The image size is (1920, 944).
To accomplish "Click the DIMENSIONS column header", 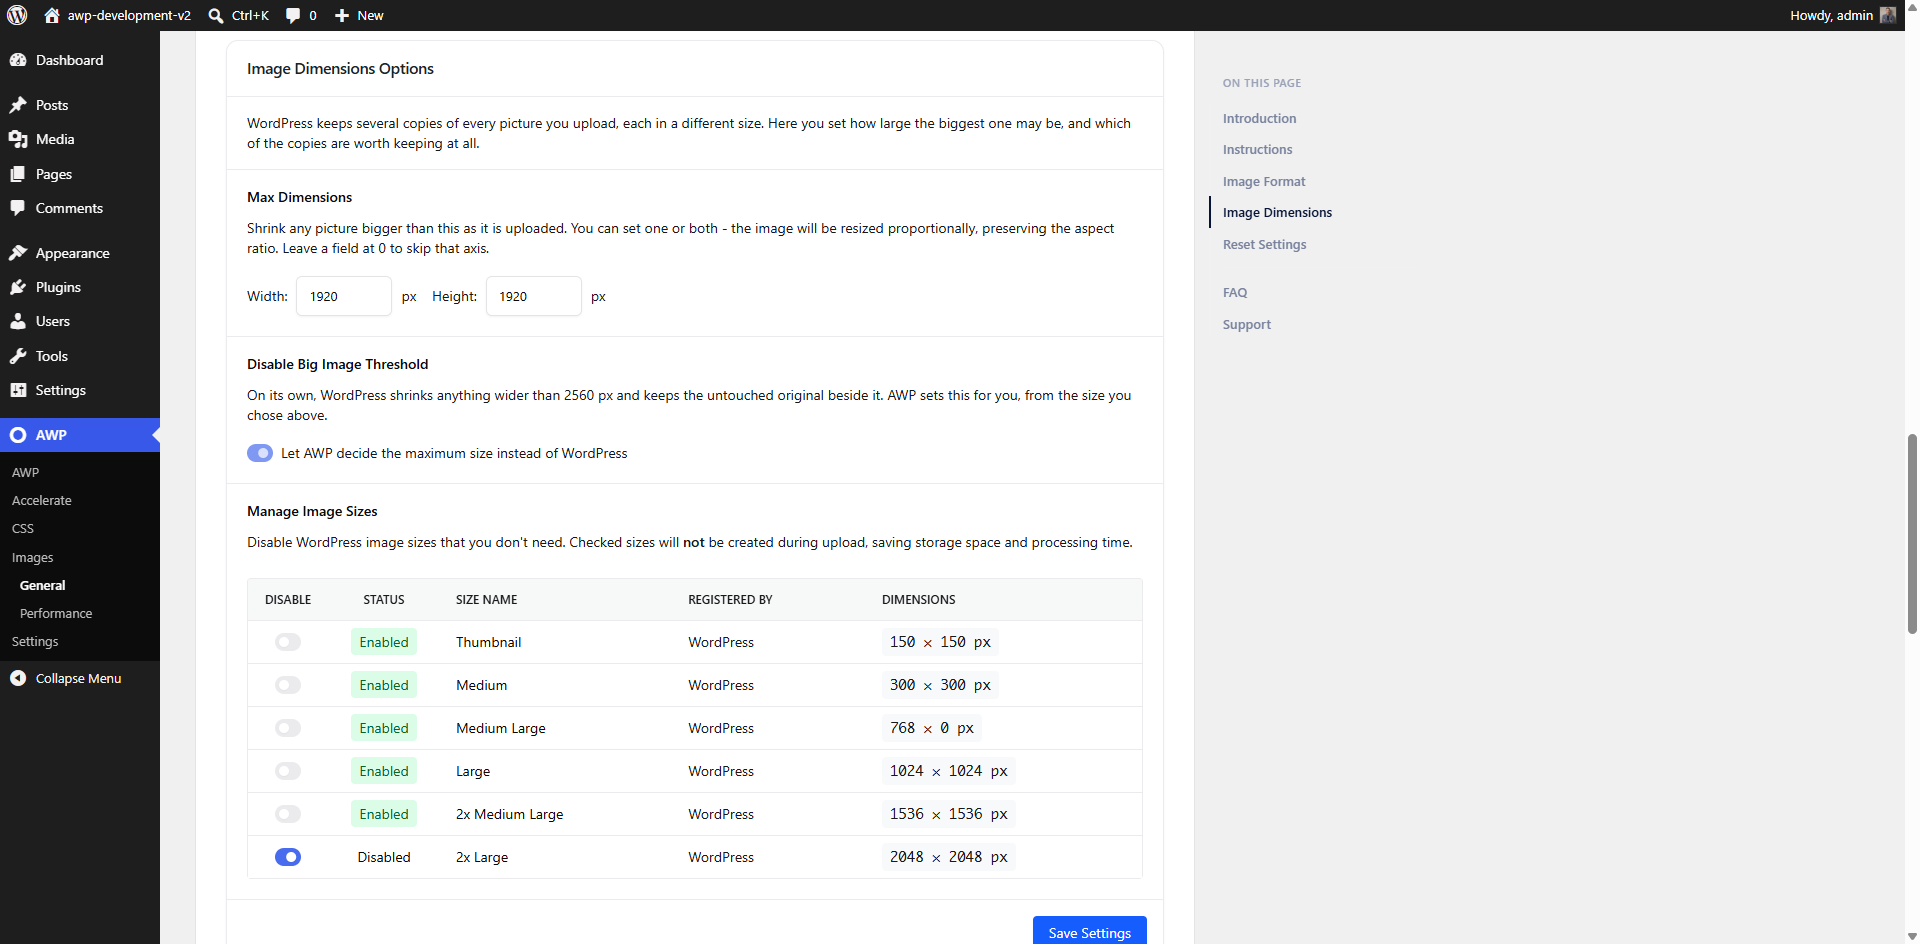I will point(918,600).
